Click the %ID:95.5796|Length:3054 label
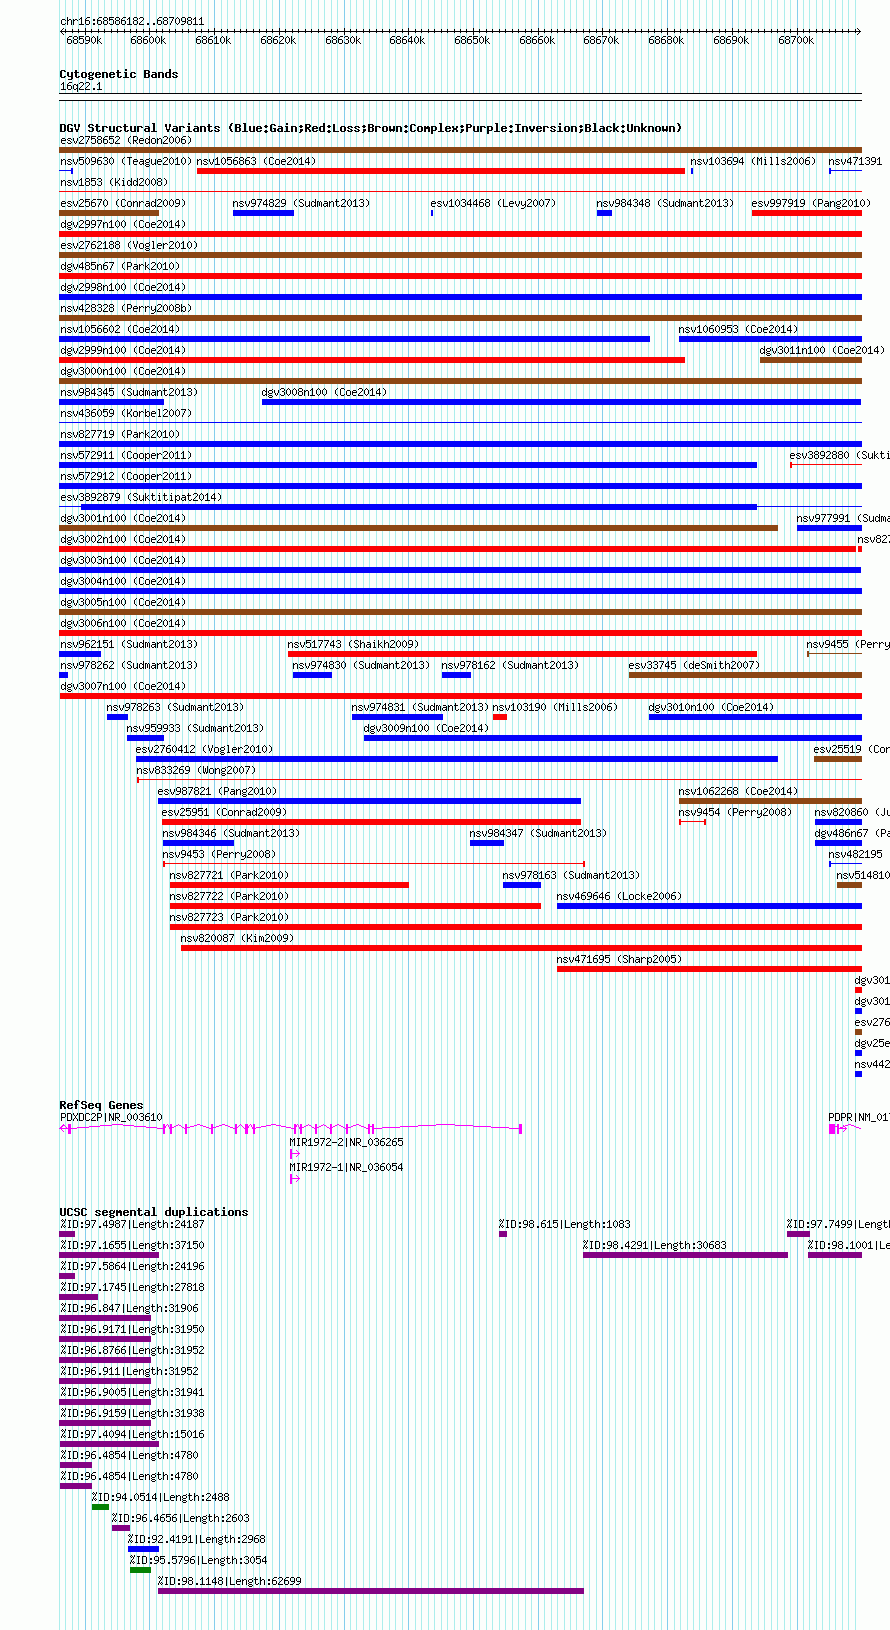Screen dimensions: 890x1630 (x=198, y=1560)
